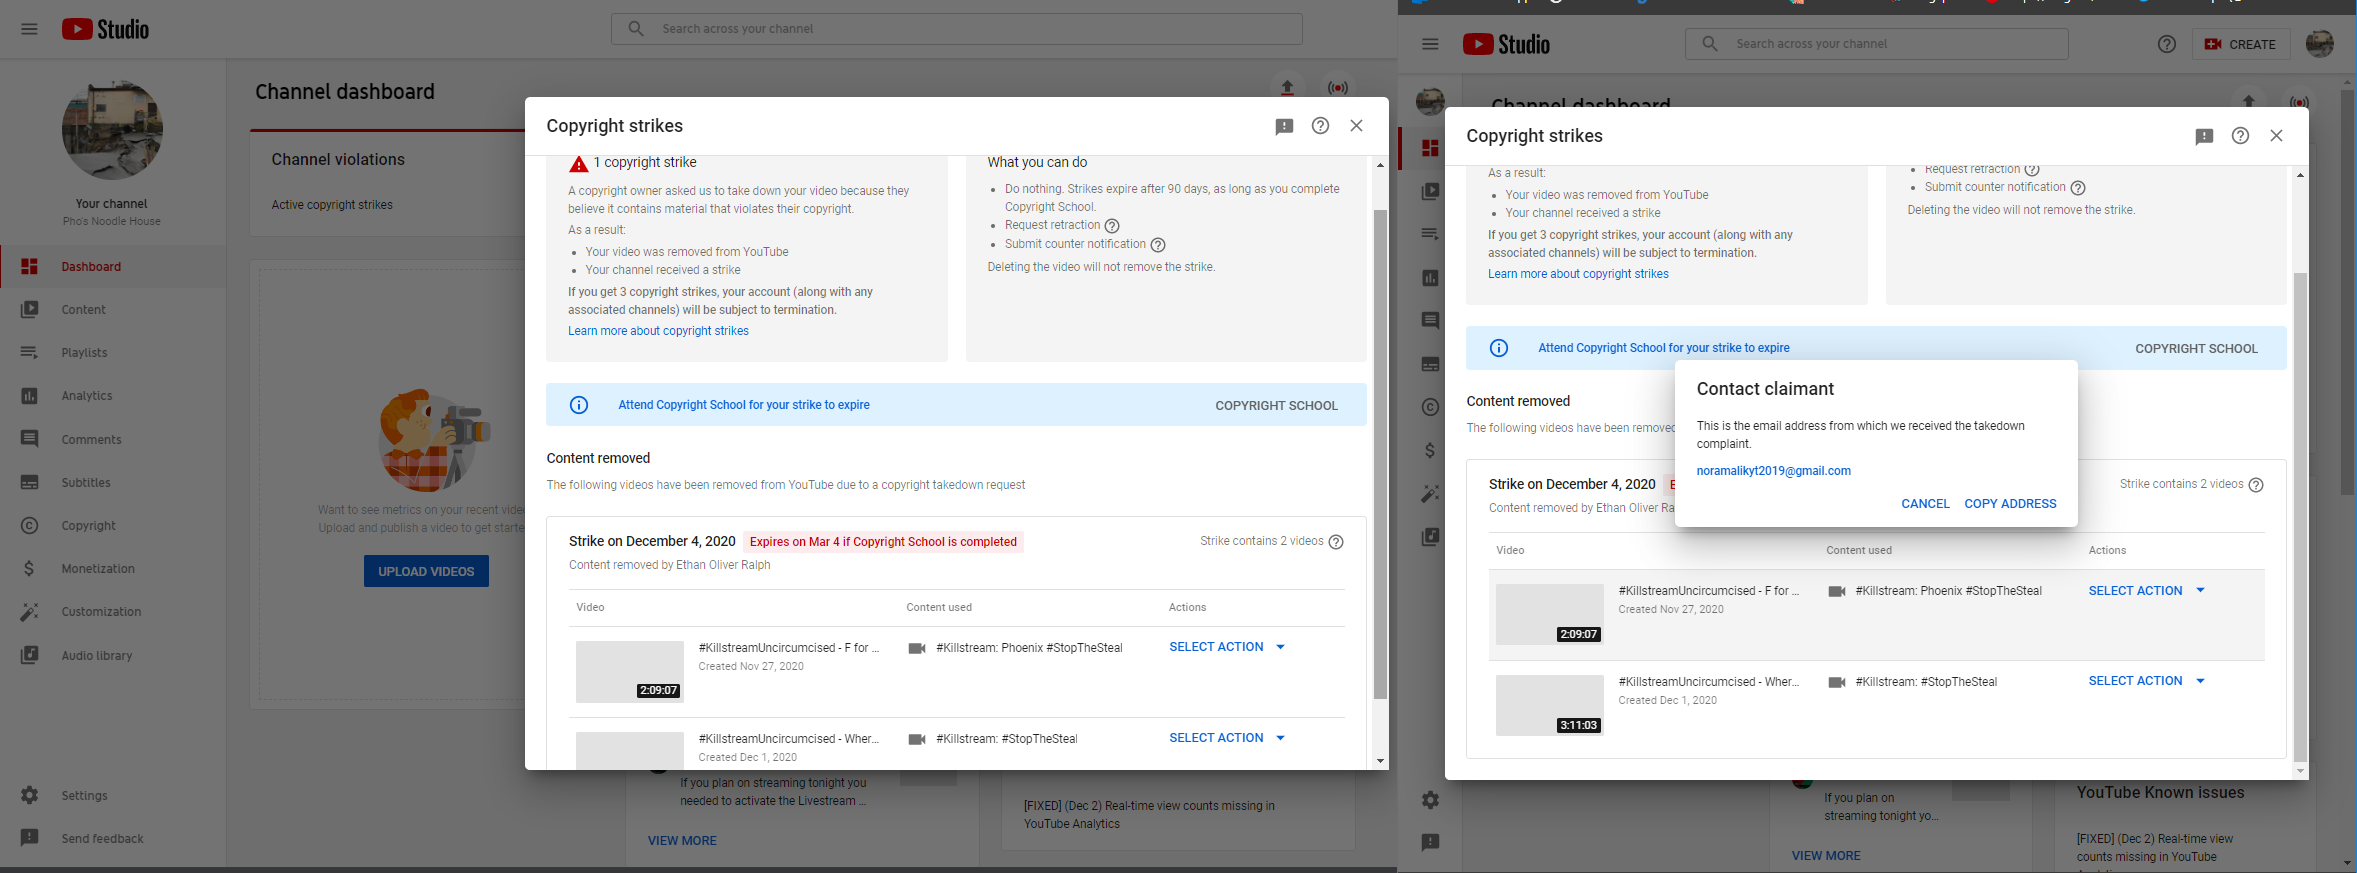Click COPY ADDRESS in Contact claimant popup

2010,504
